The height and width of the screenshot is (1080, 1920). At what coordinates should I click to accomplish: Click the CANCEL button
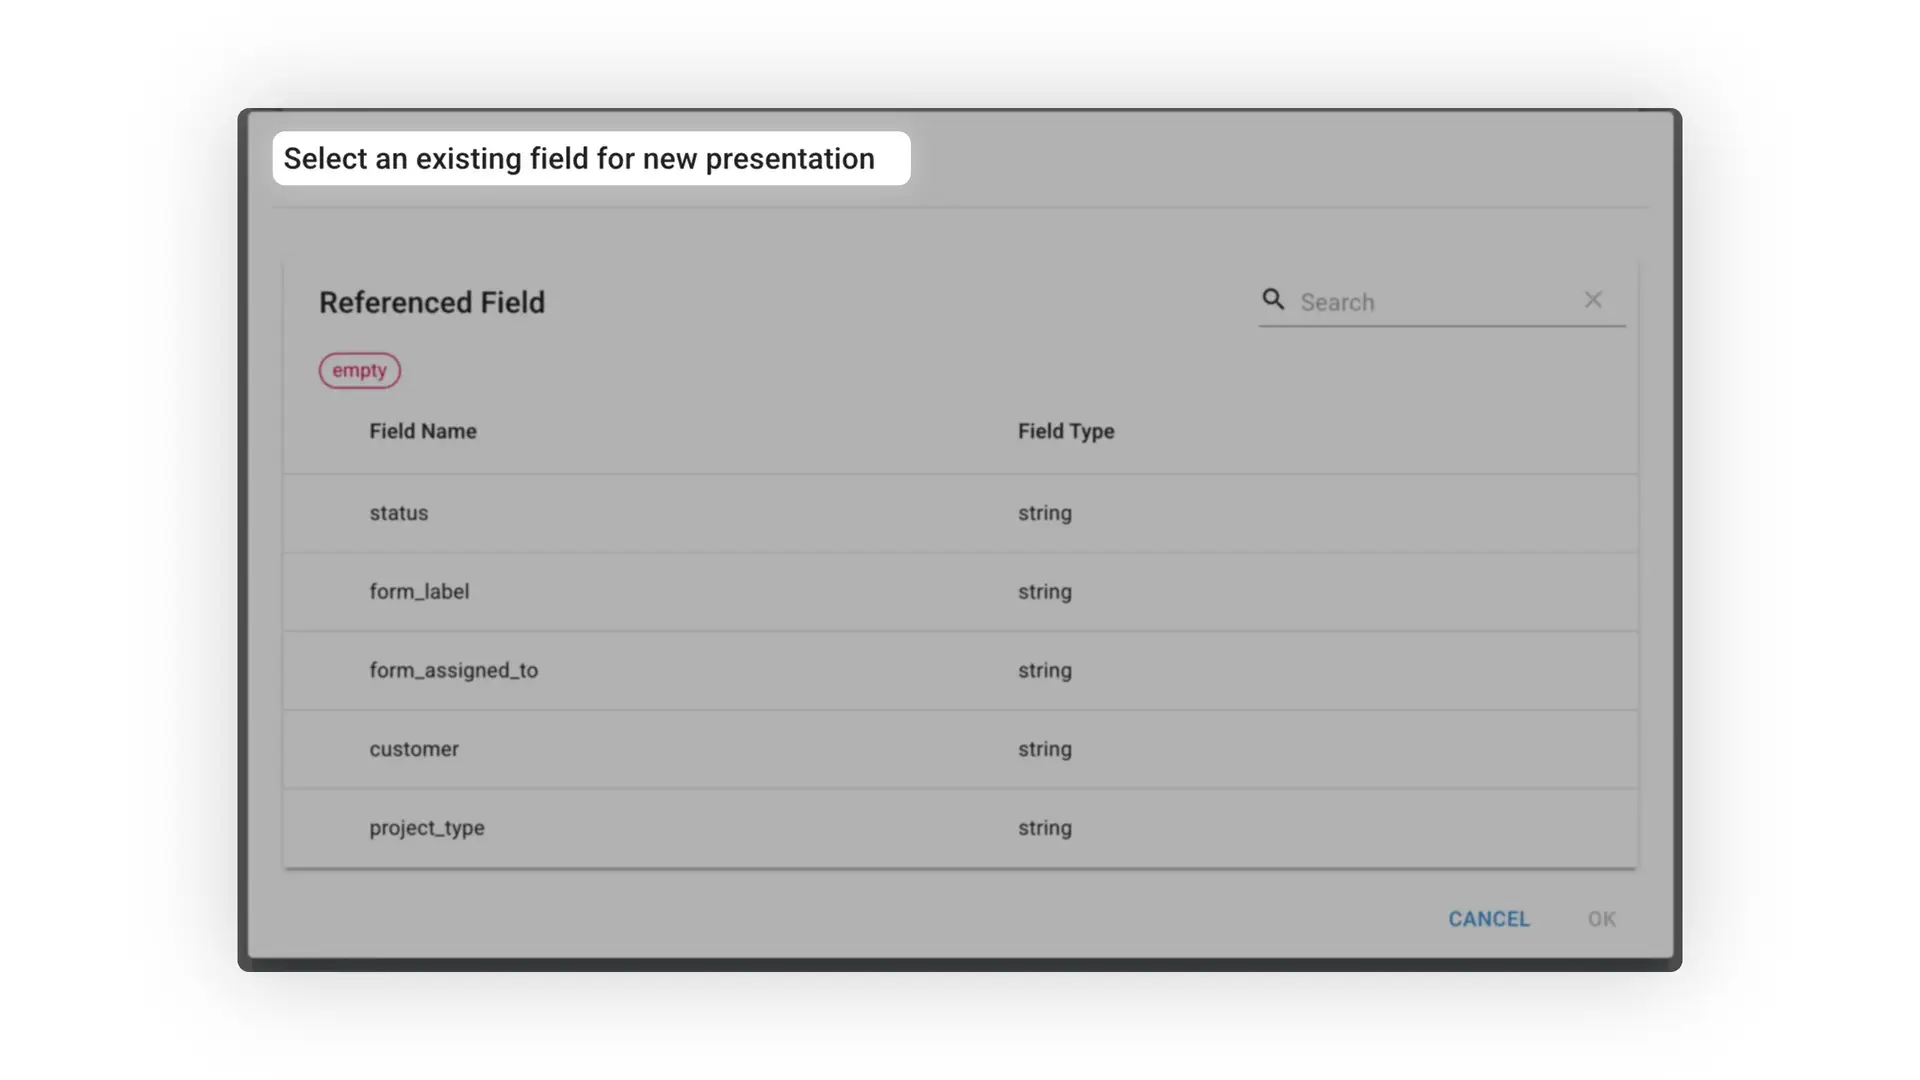pos(1489,918)
